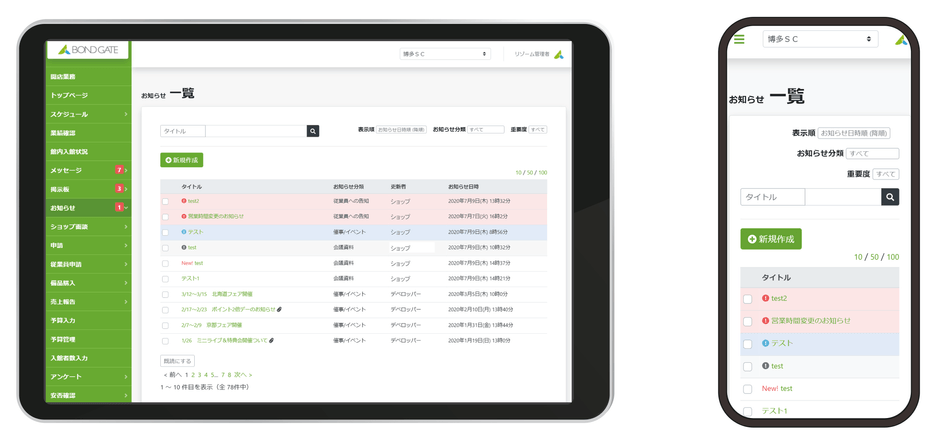Click the お知らせ badge showing 1
The image size is (940, 442).
(x=119, y=208)
